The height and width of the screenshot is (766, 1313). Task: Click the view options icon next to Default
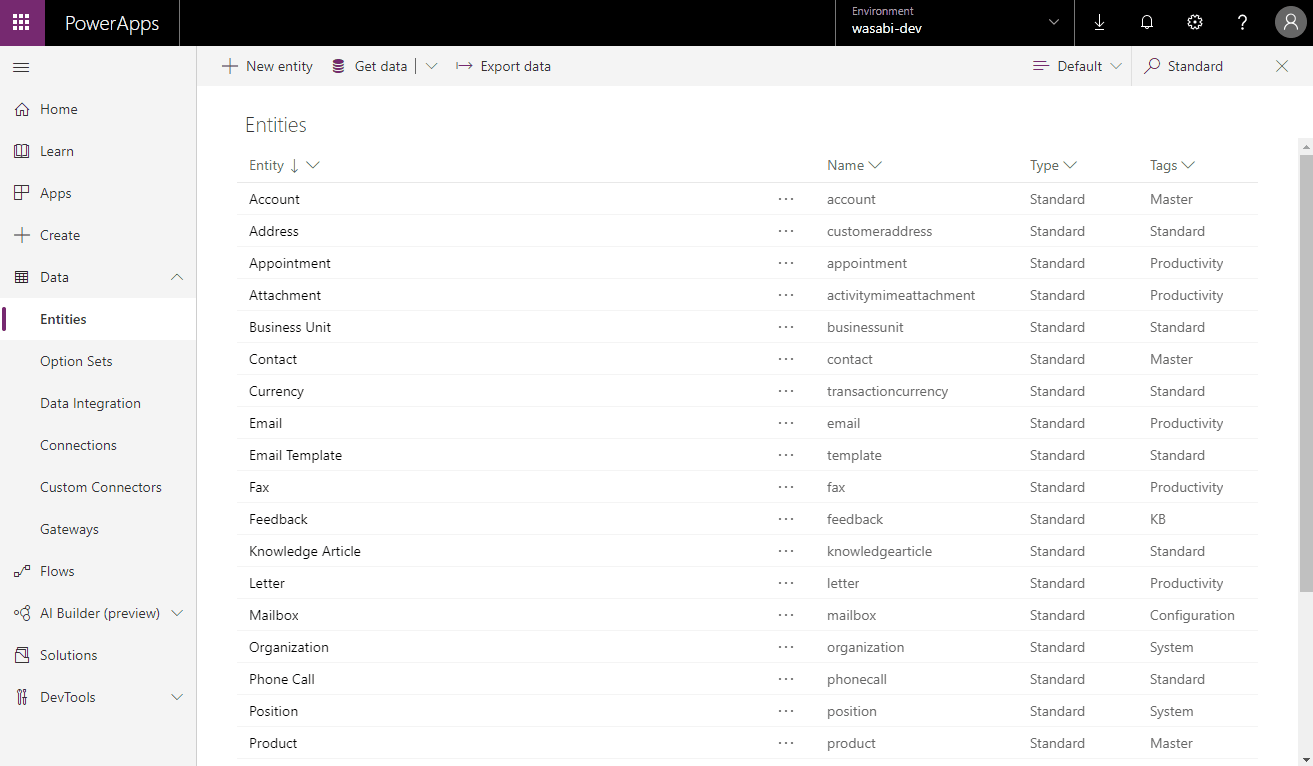[1041, 66]
